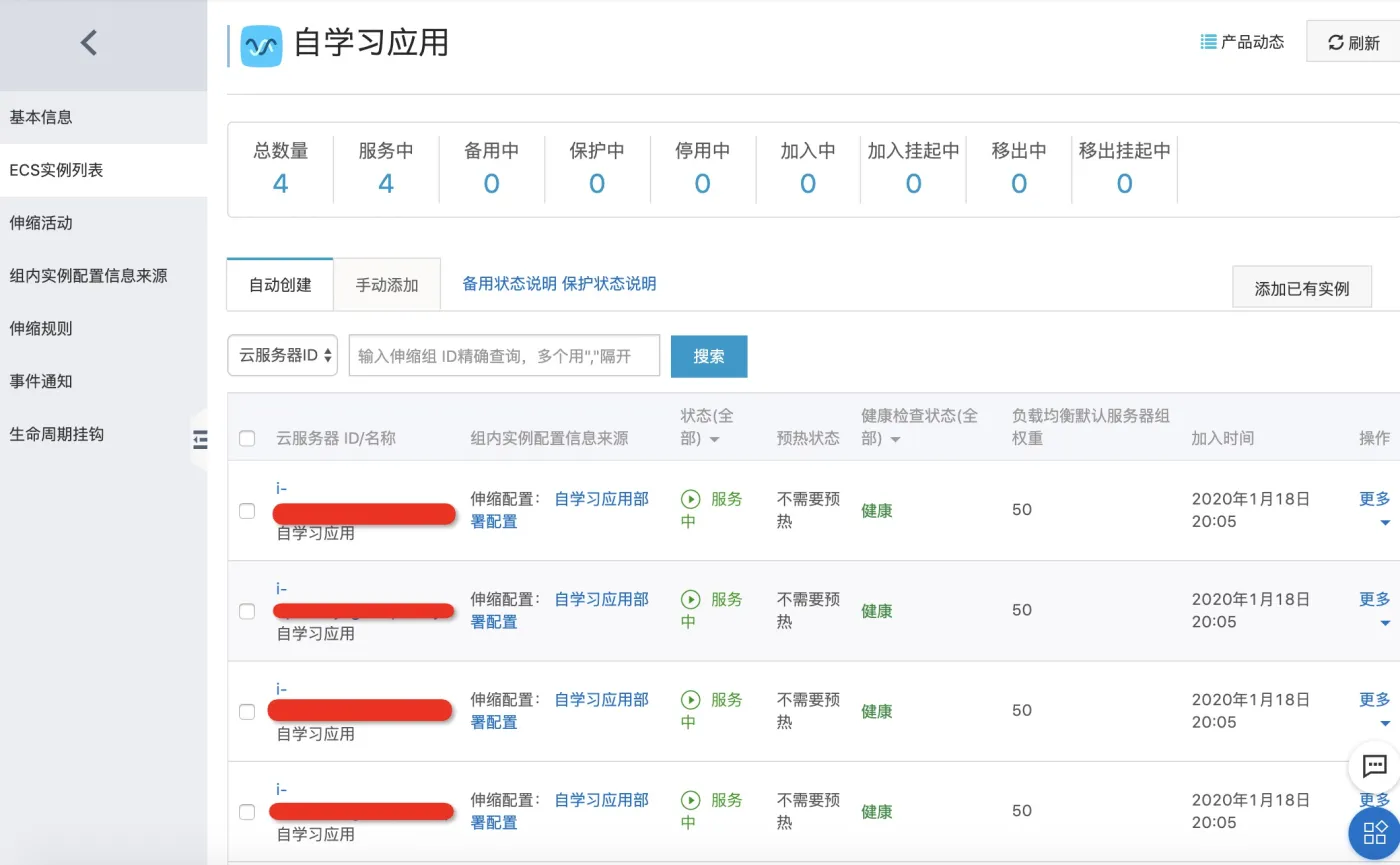Viewport: 1400px width, 865px height.
Task: Click the 刷新 refresh button
Action: [1353, 42]
